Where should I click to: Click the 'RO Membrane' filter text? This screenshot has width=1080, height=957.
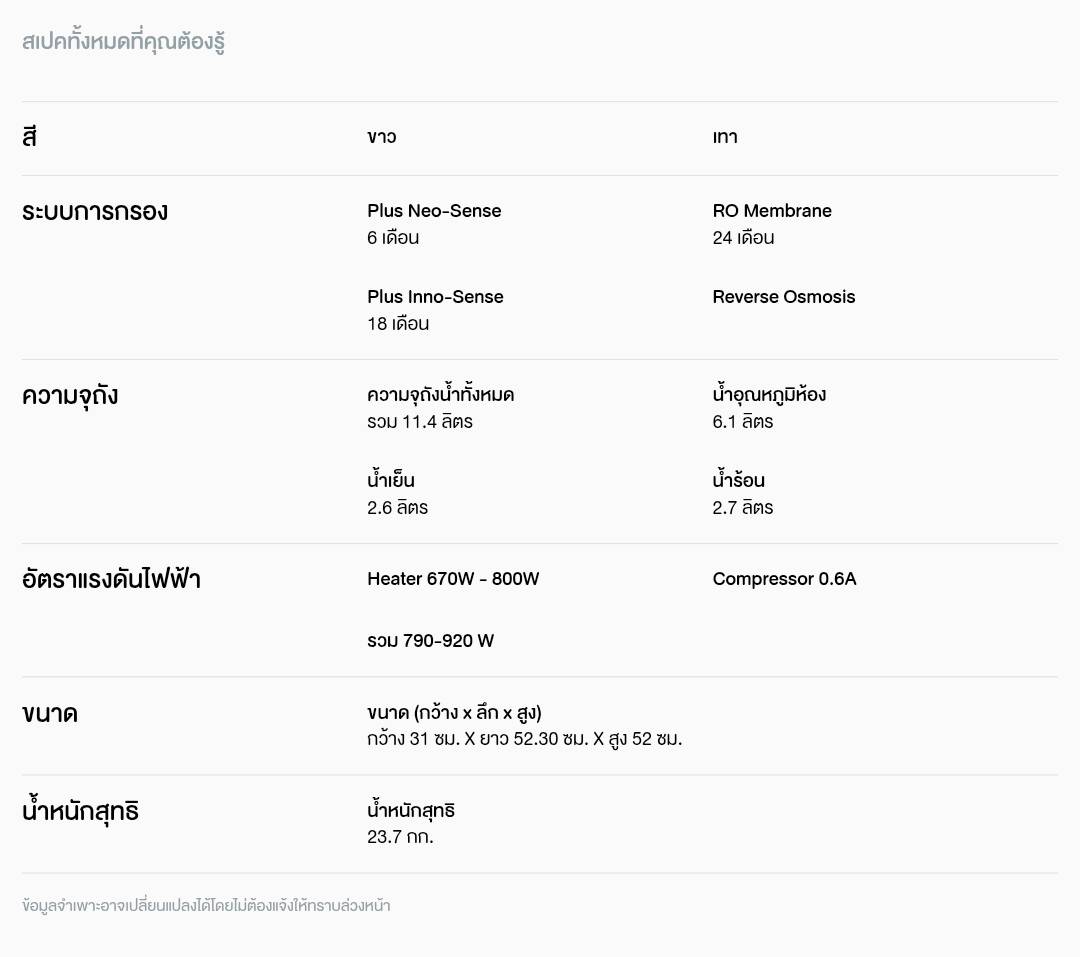point(772,211)
